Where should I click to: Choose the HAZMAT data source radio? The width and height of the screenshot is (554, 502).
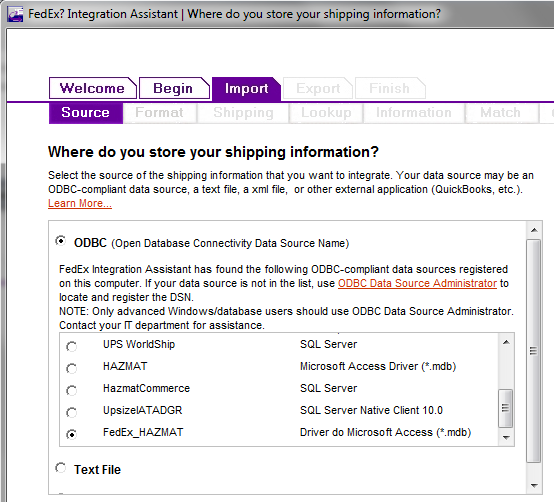click(71, 368)
